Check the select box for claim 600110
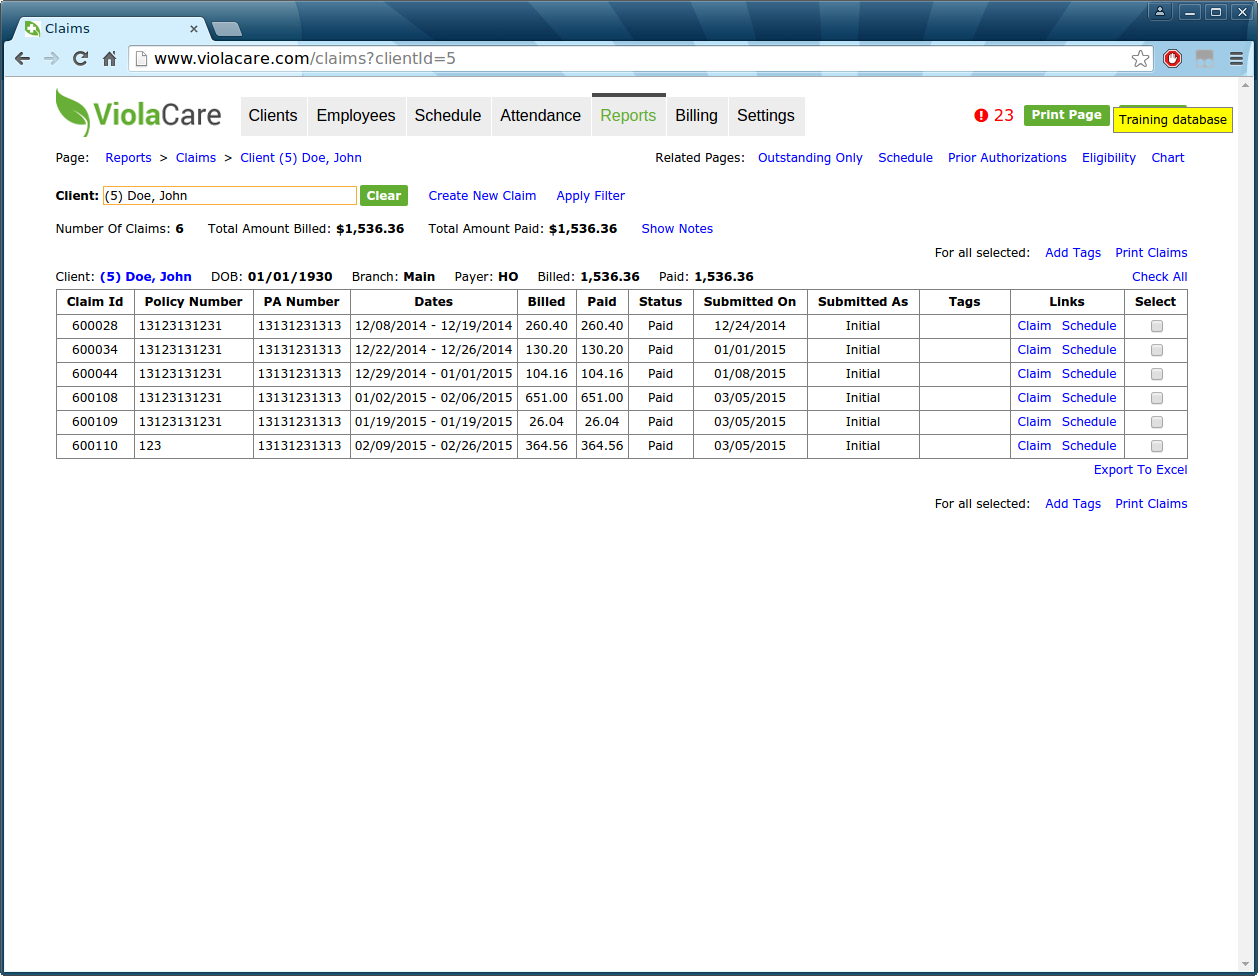The image size is (1258, 976). pyautogui.click(x=1157, y=446)
